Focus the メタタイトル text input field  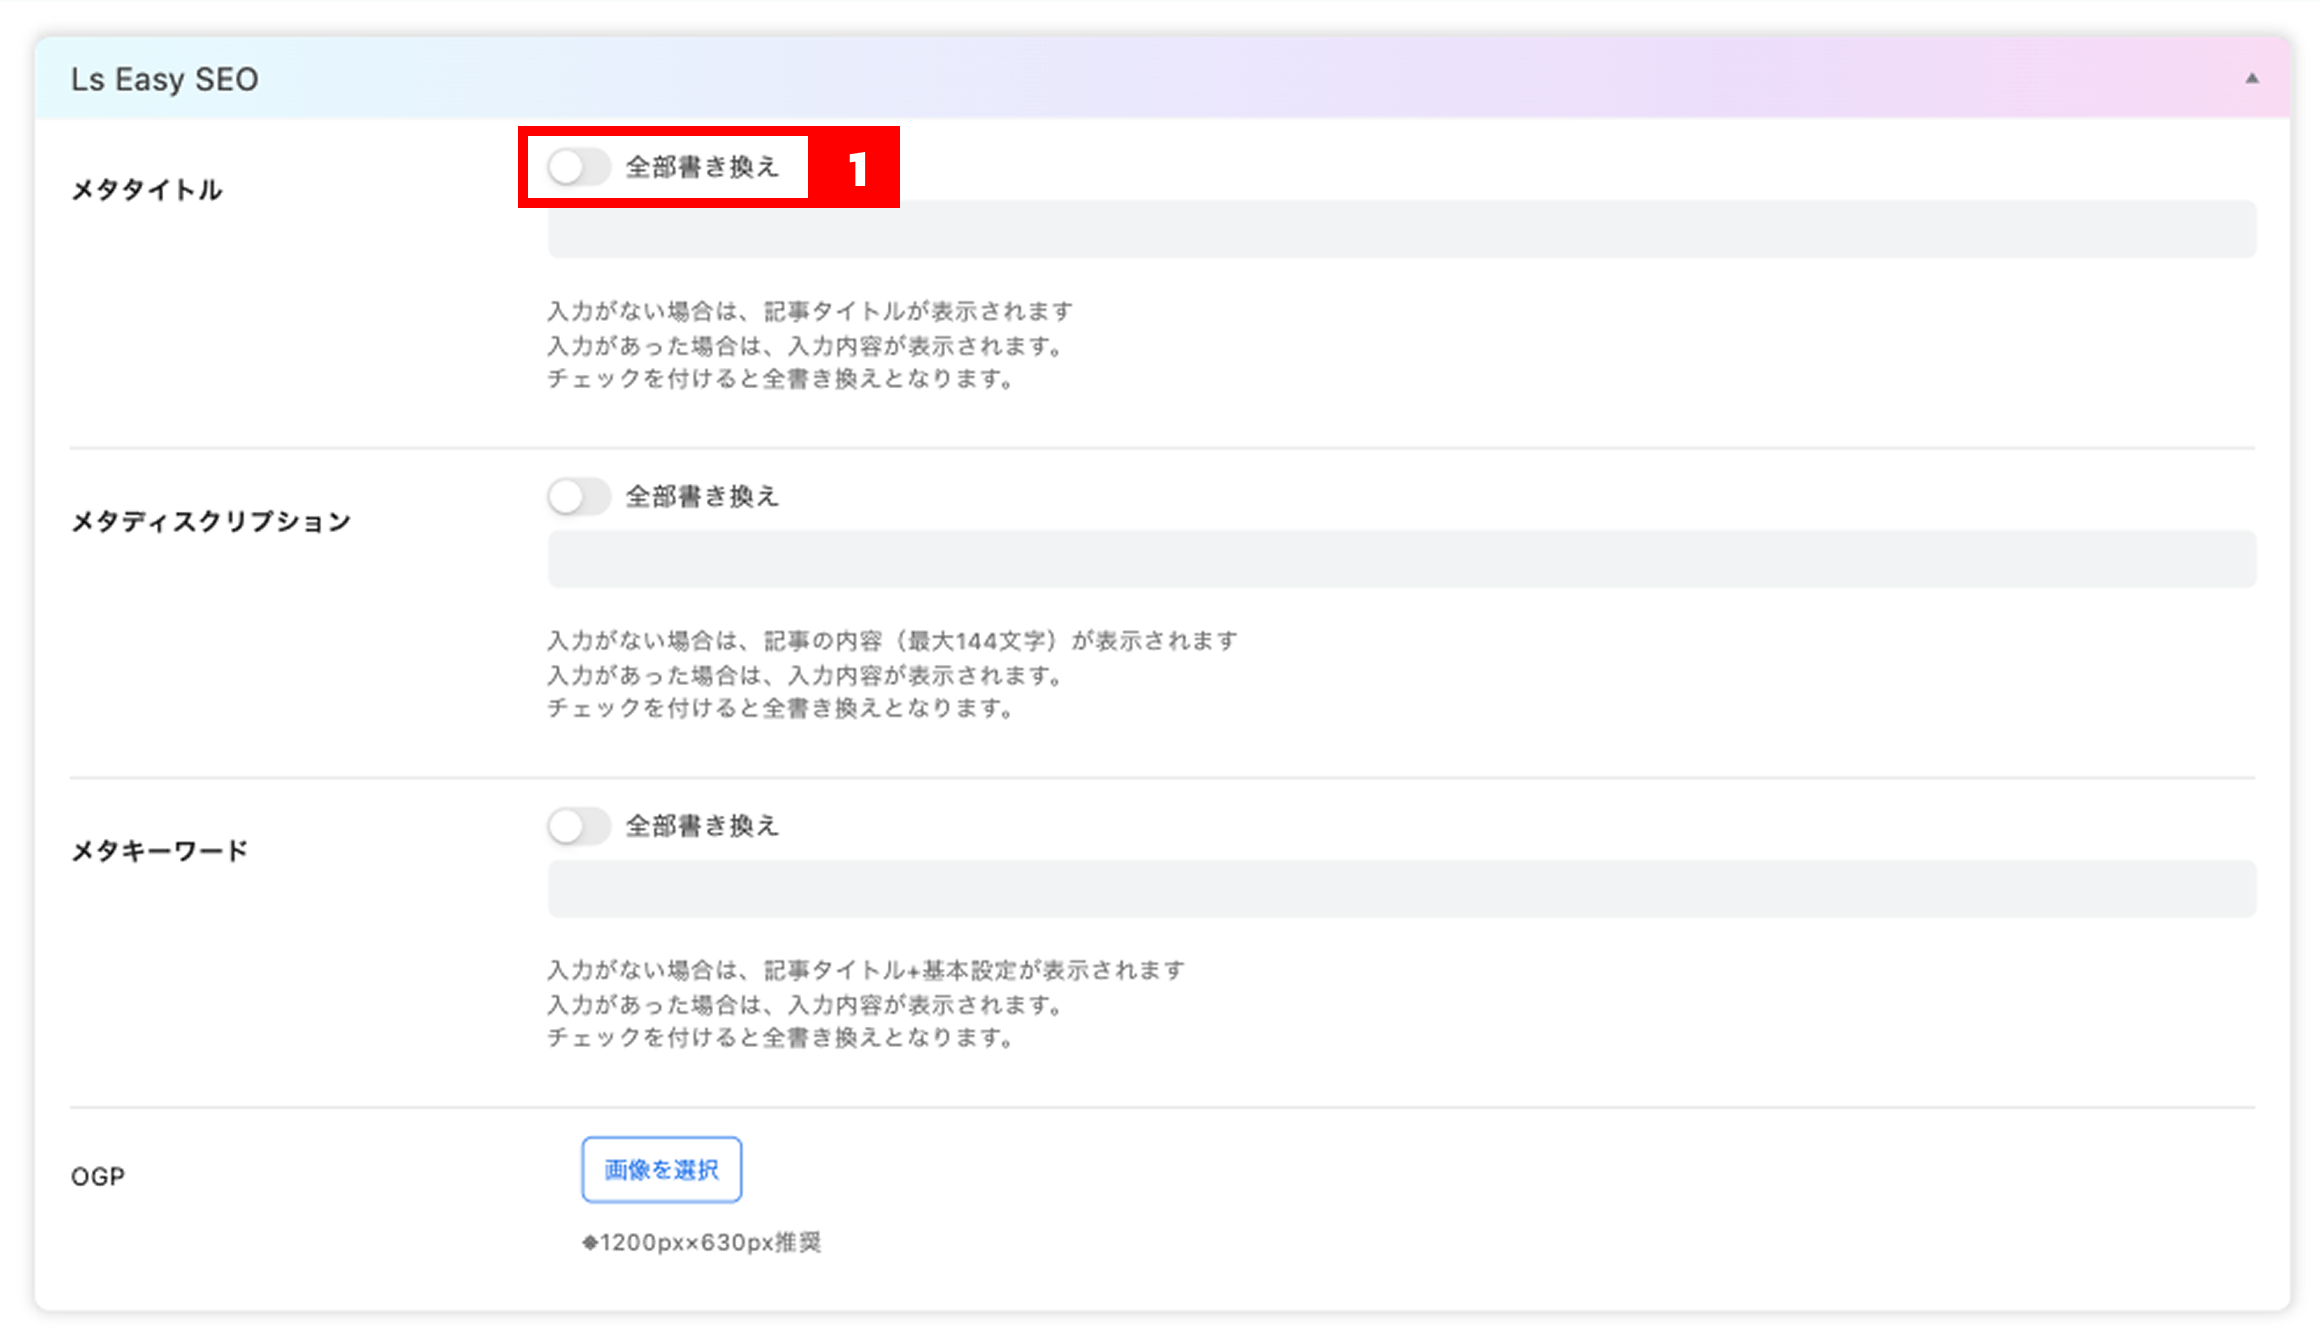1401,229
